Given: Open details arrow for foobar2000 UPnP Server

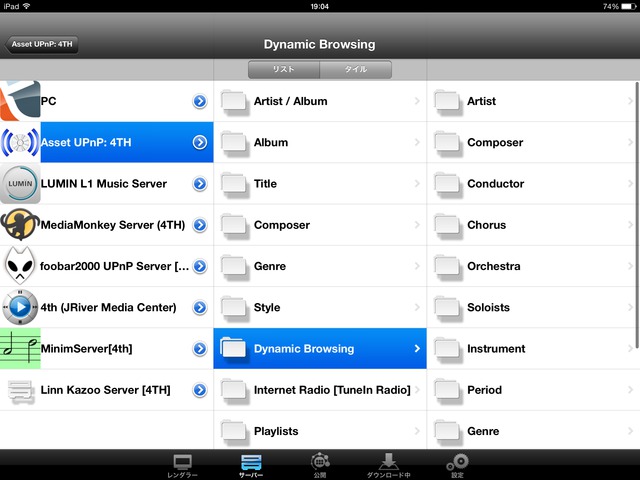Looking at the screenshot, I should (200, 266).
